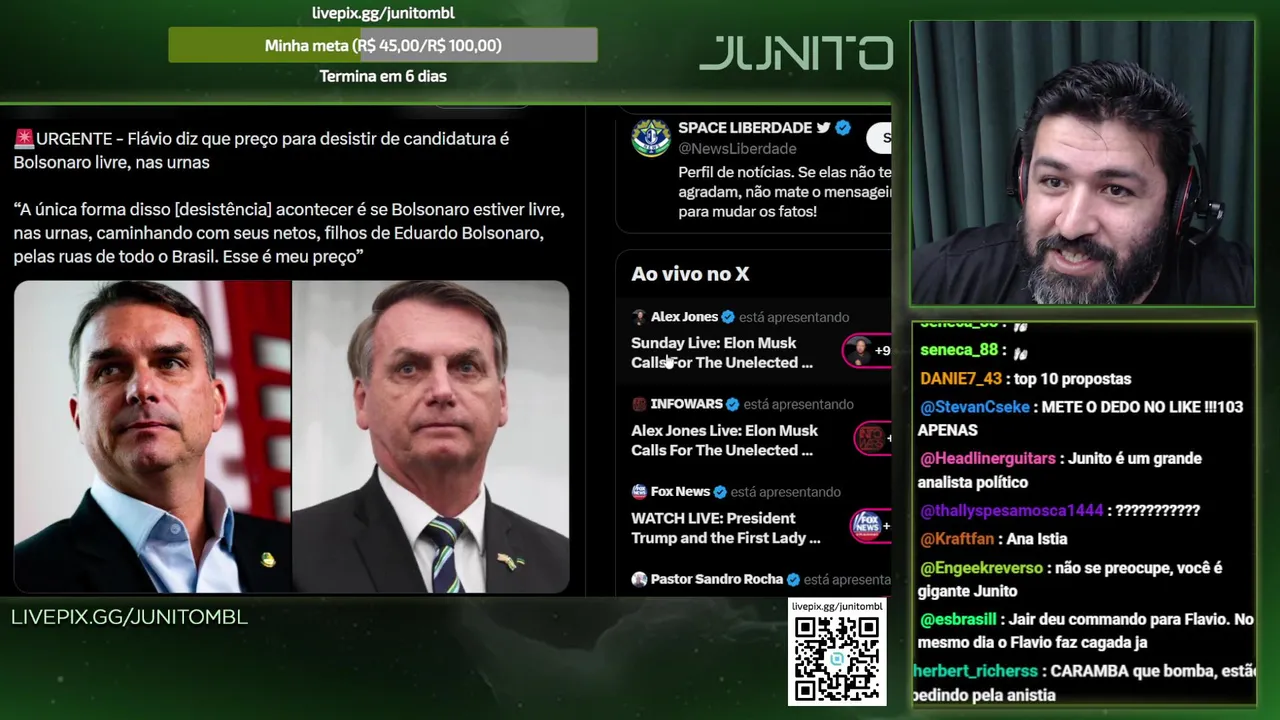Open the Jair Bolsonaro photo in the post
1280x720 pixels.
(x=431, y=437)
